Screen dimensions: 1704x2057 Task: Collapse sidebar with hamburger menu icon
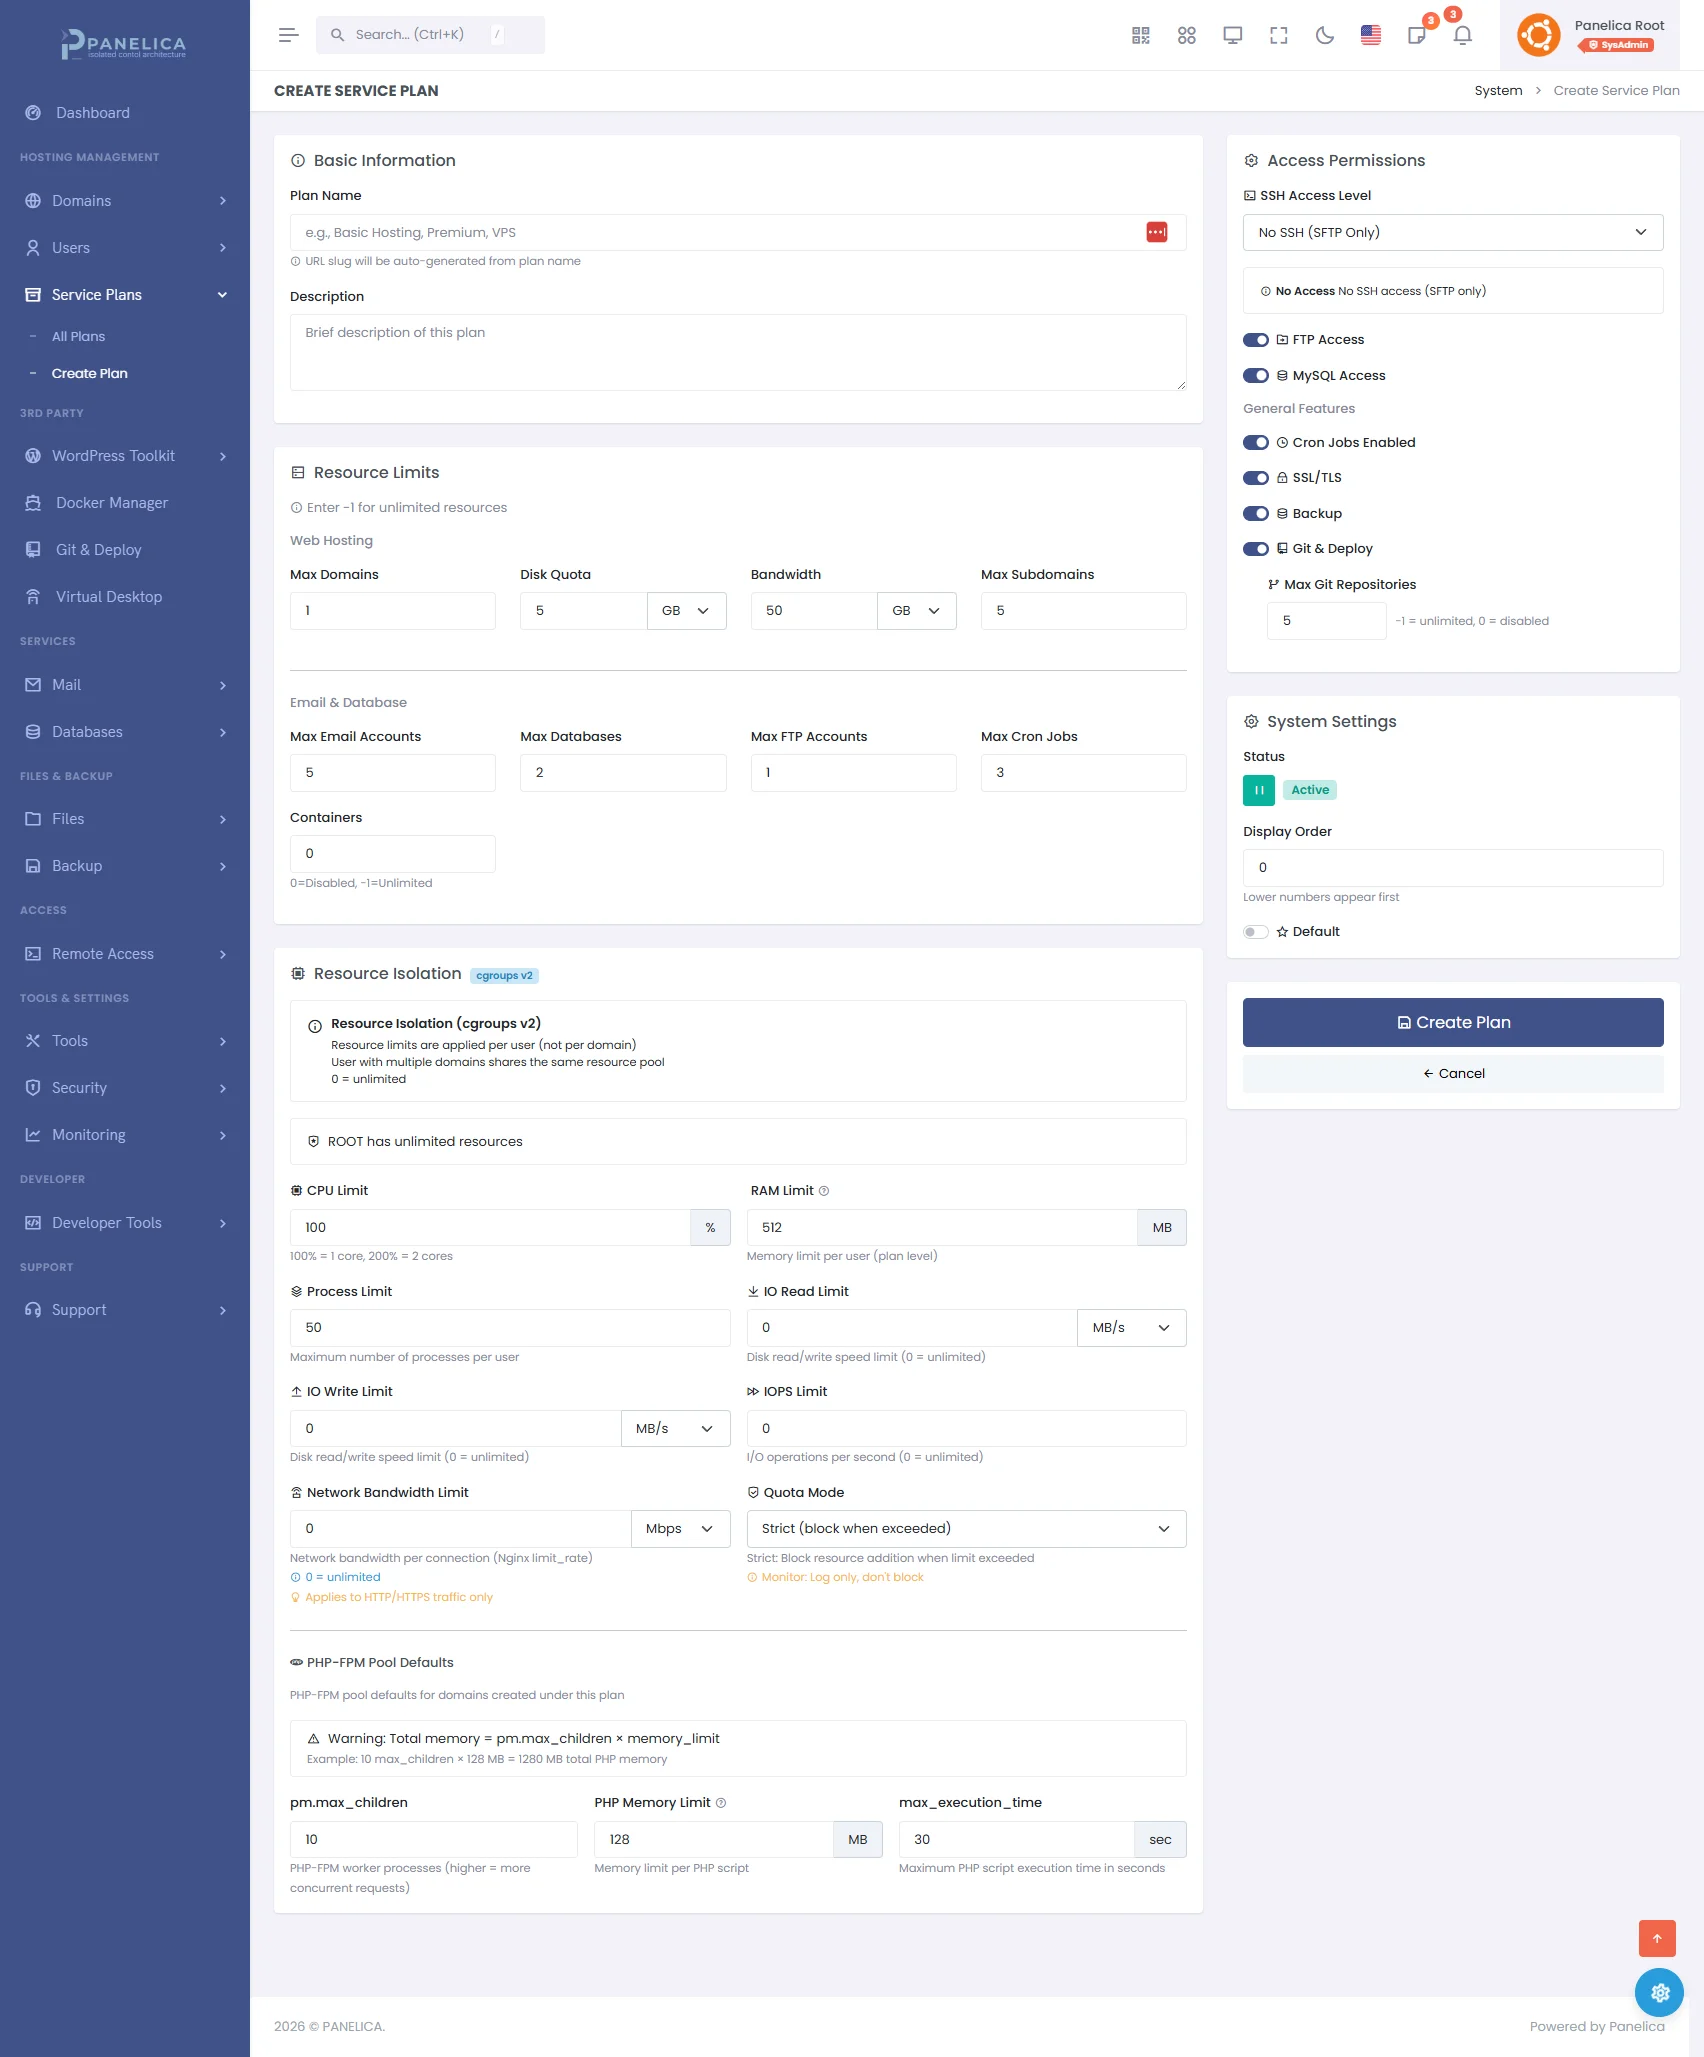[288, 35]
